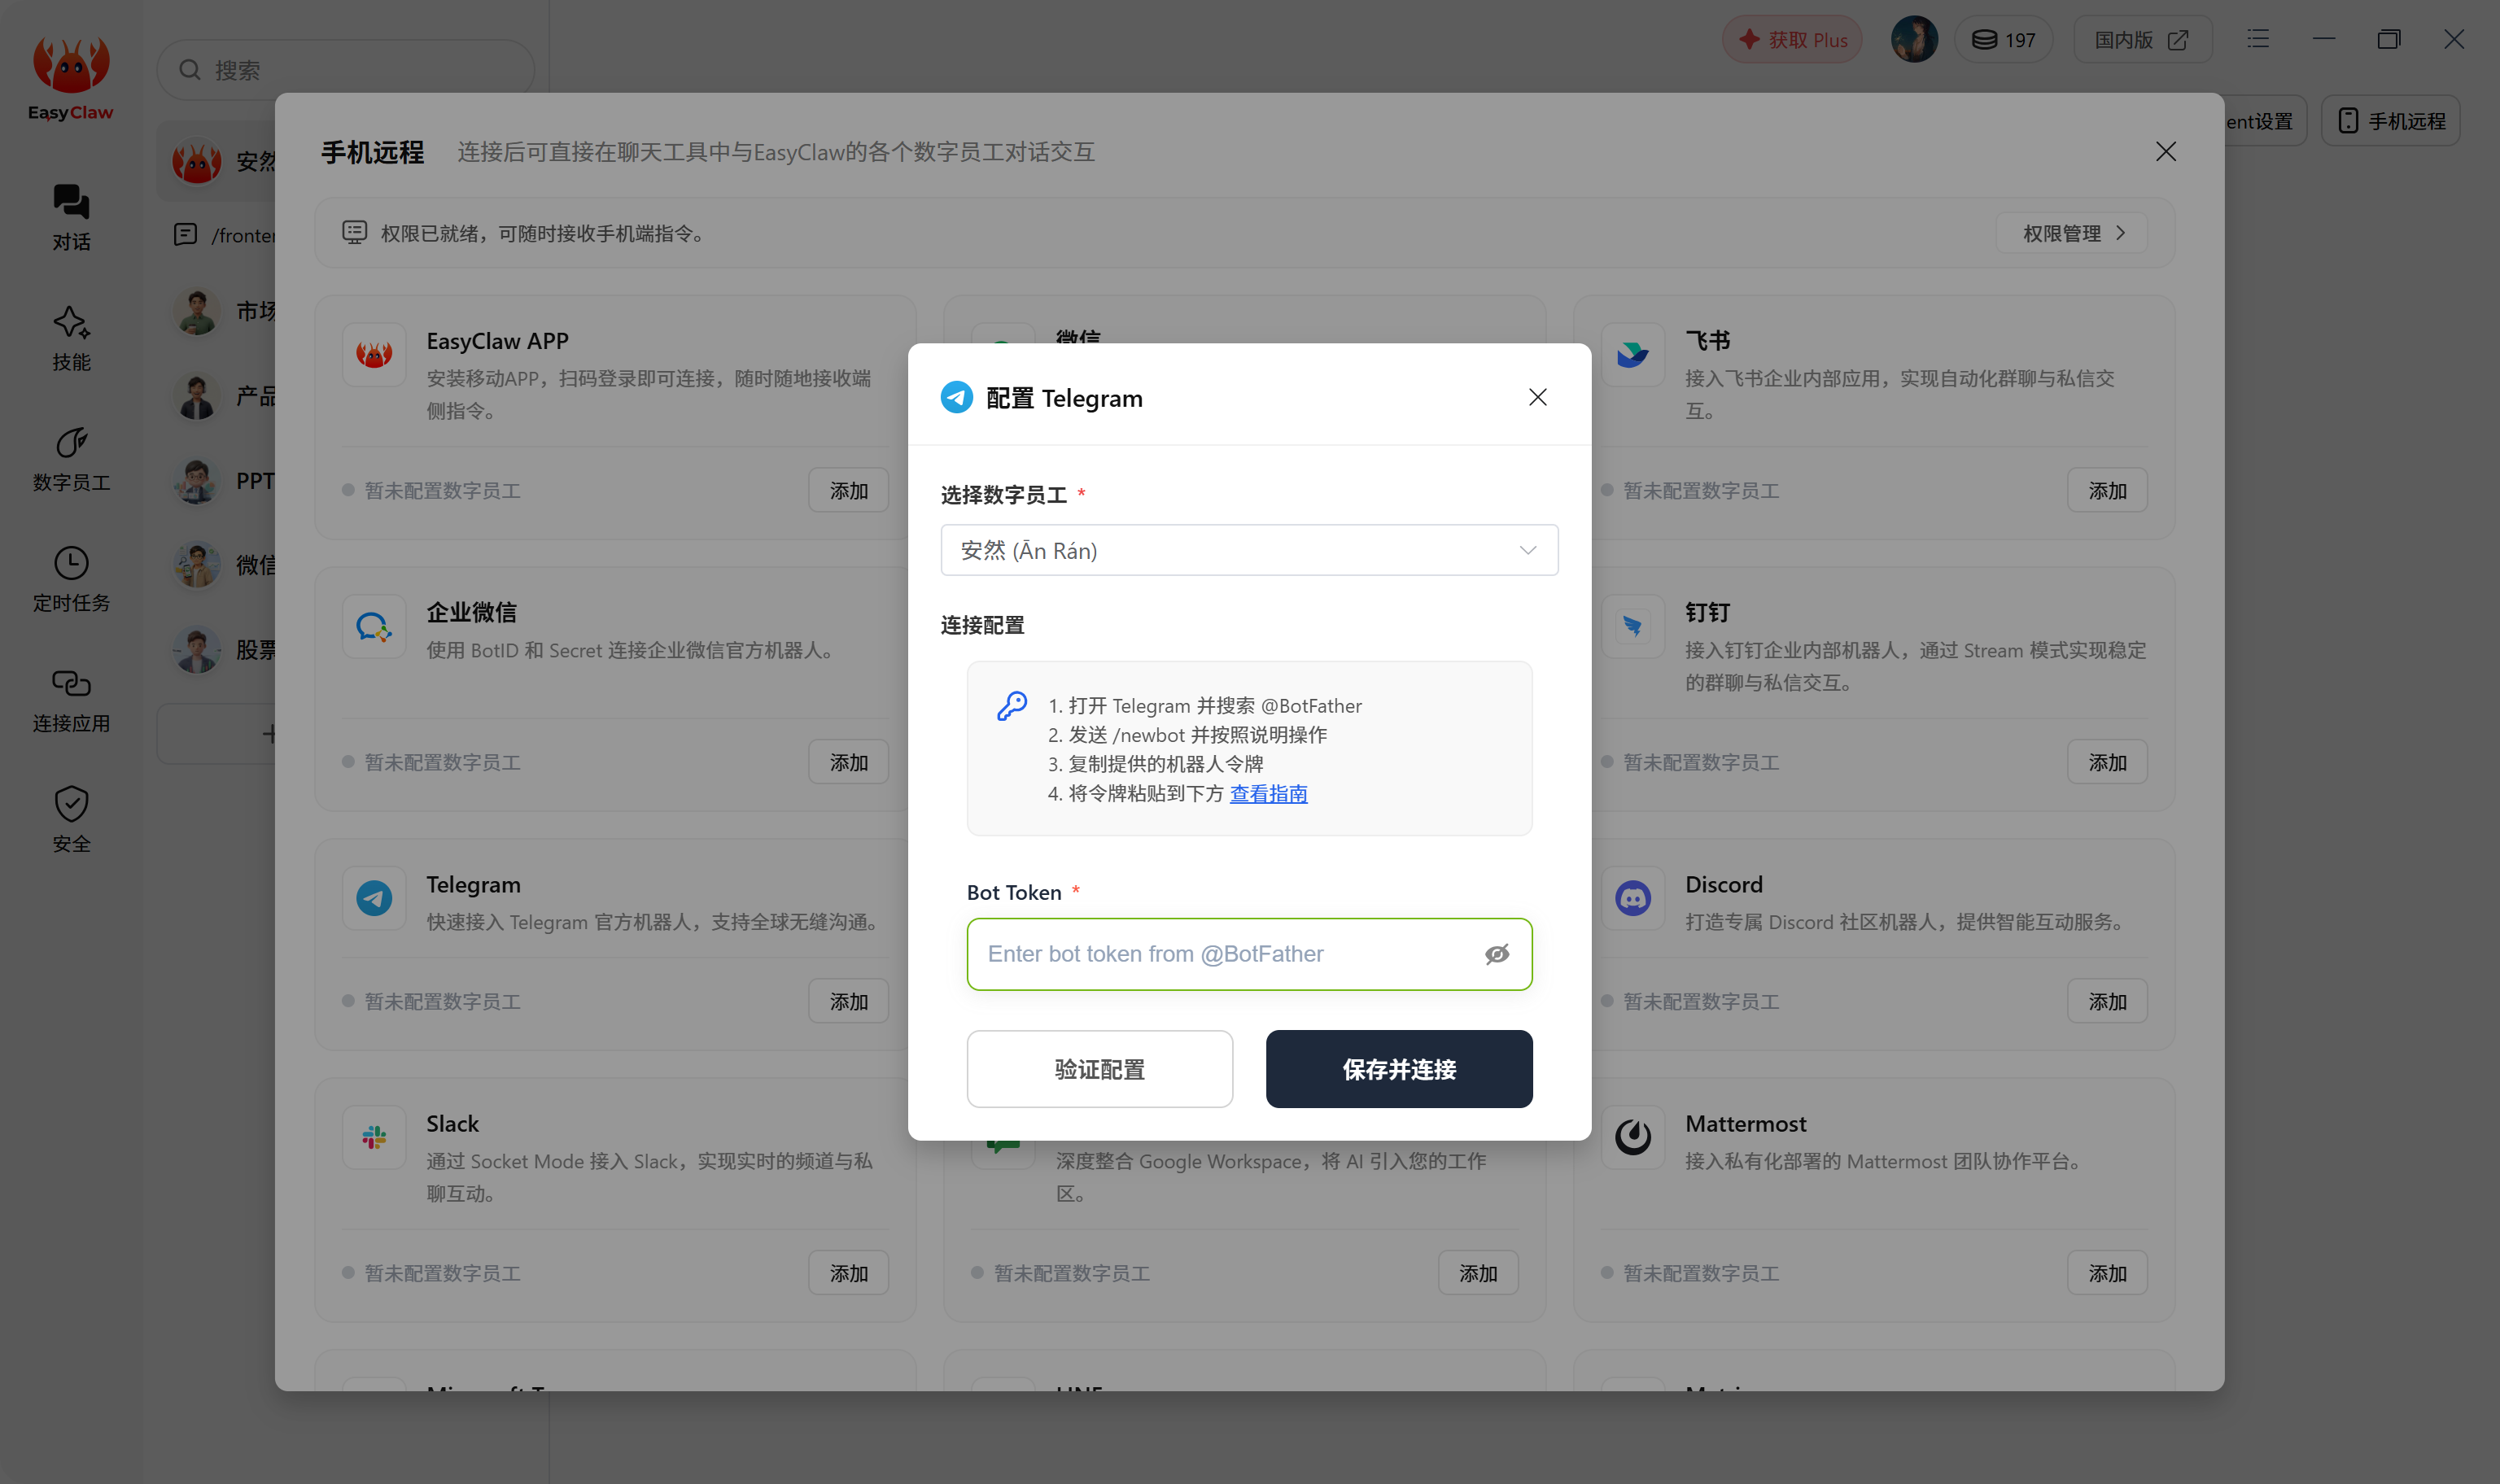Screen dimensions: 2500x1484
Task: Click the 验证配置 button
Action: point(1099,1069)
